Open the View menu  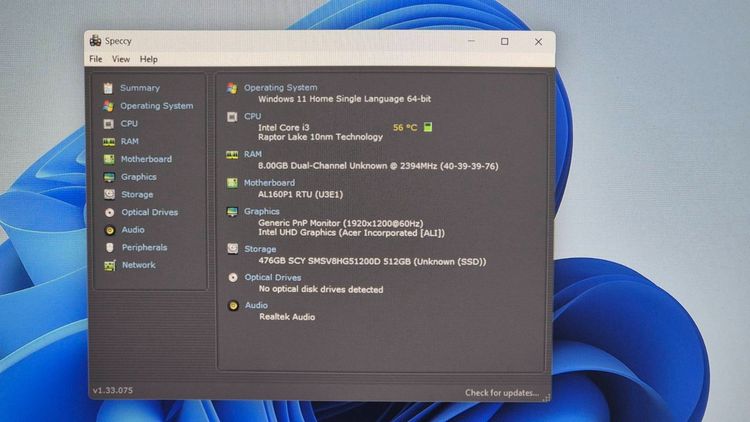point(121,59)
